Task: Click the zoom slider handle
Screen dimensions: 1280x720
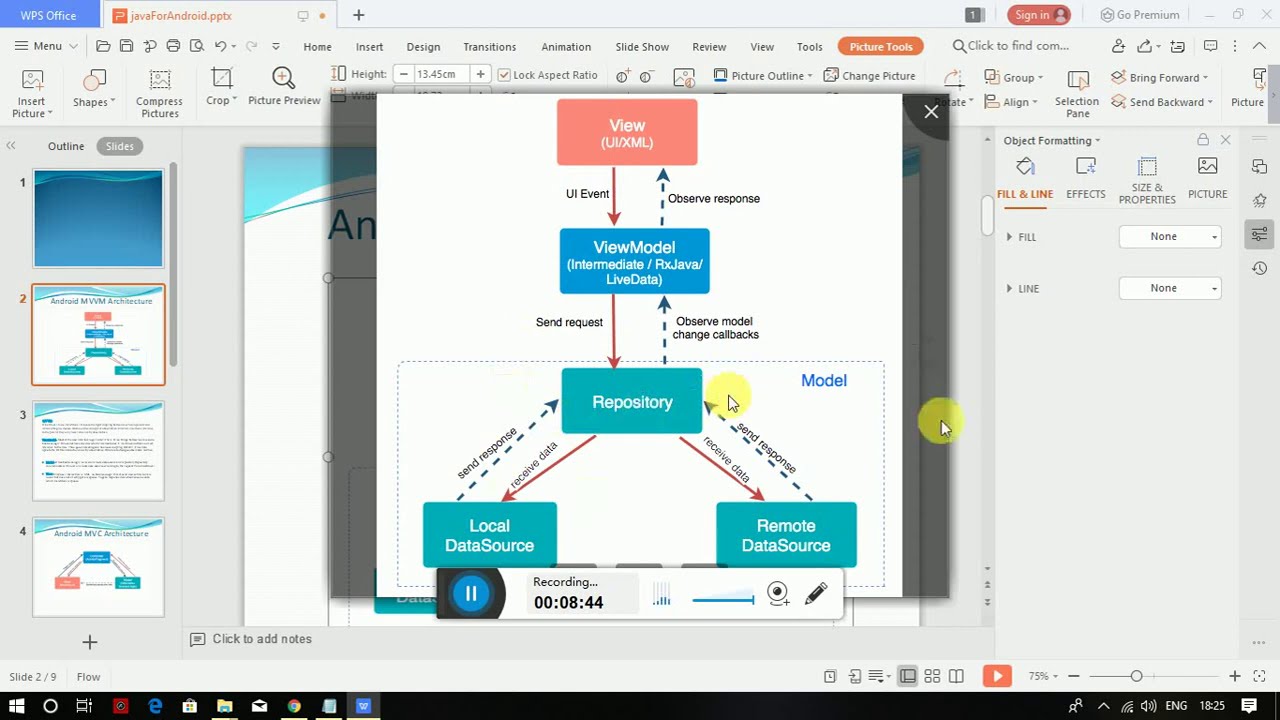Action: (1136, 677)
